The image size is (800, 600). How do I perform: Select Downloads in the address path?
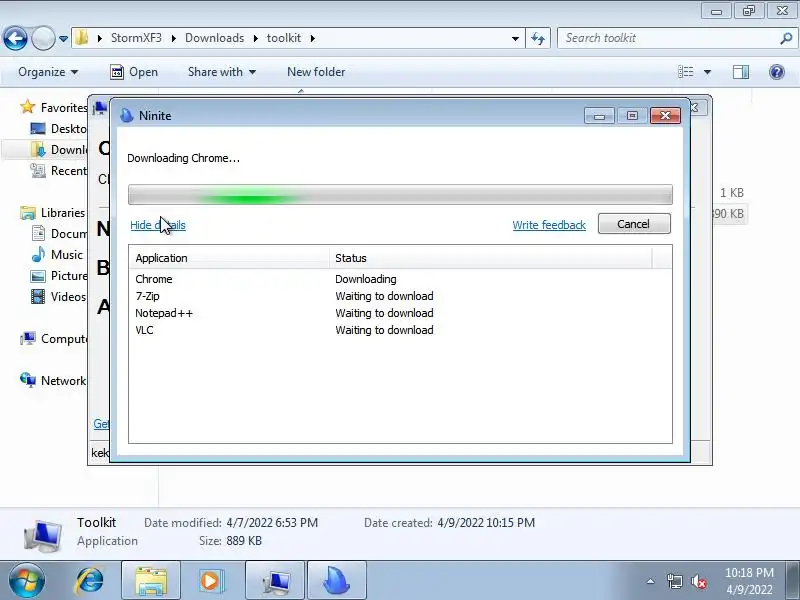tap(214, 38)
